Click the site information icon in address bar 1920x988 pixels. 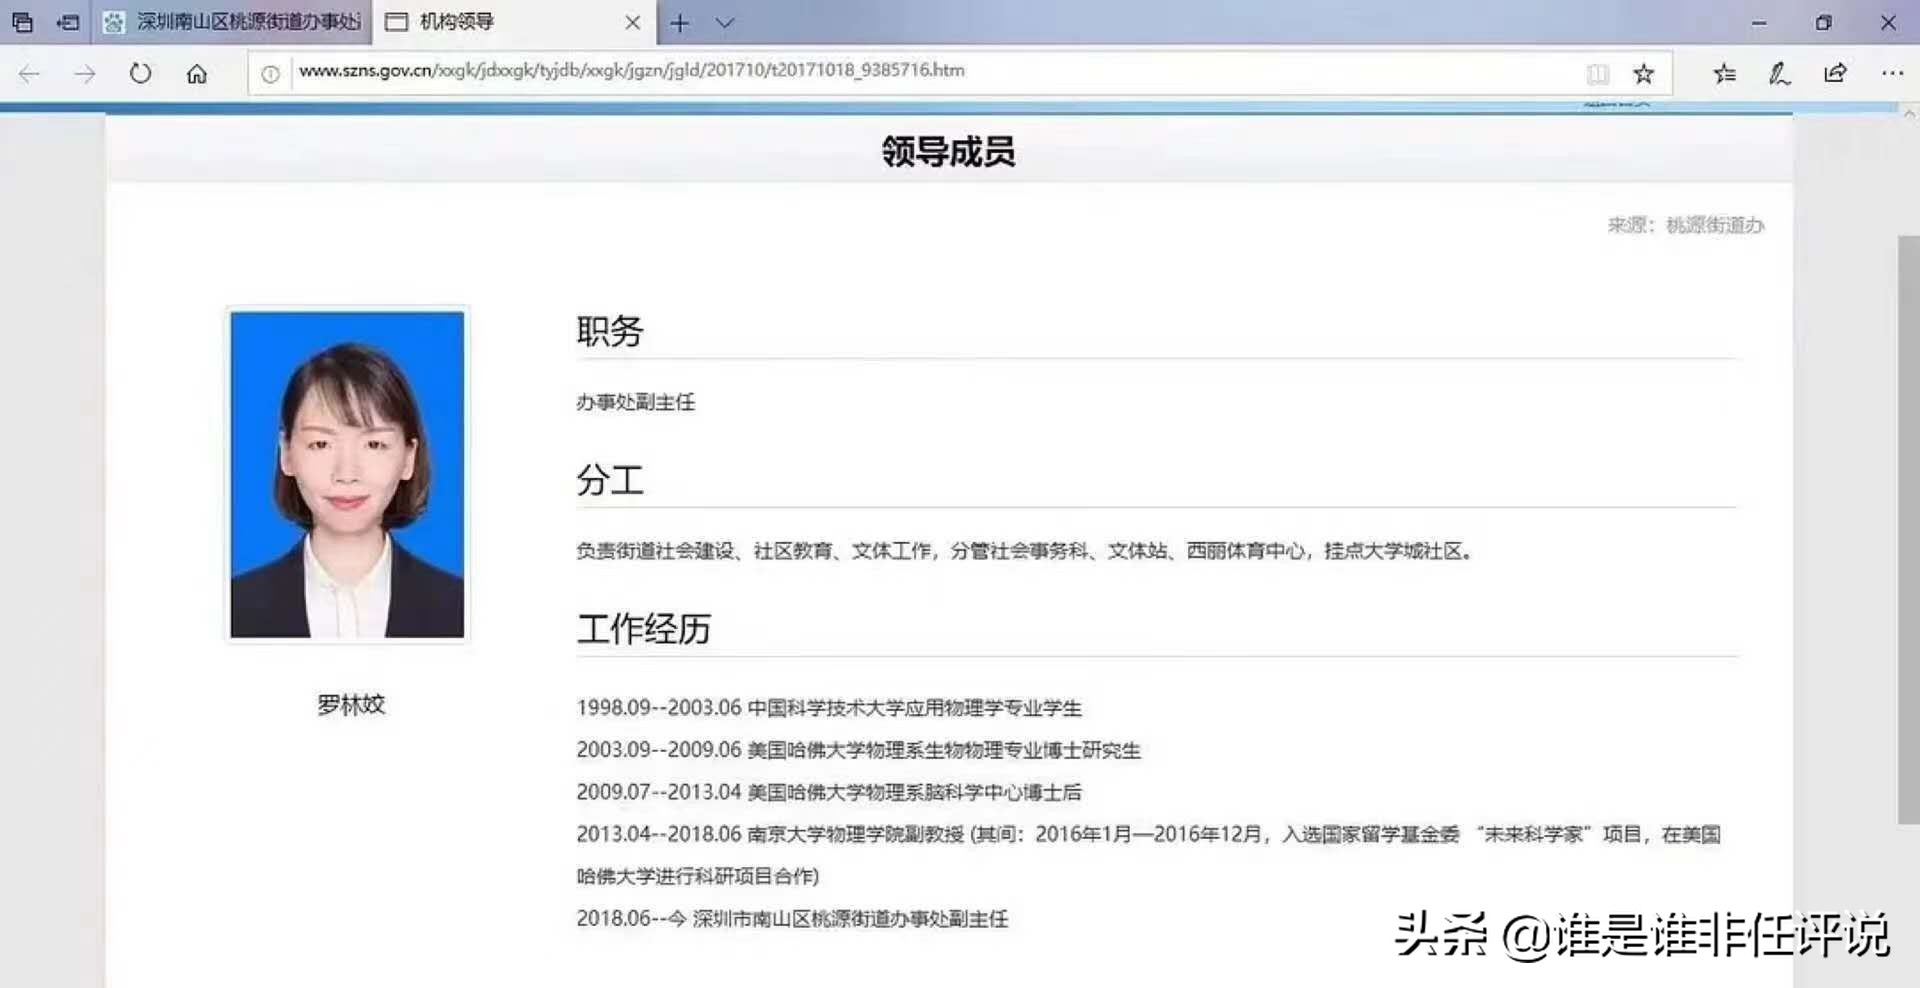[270, 71]
